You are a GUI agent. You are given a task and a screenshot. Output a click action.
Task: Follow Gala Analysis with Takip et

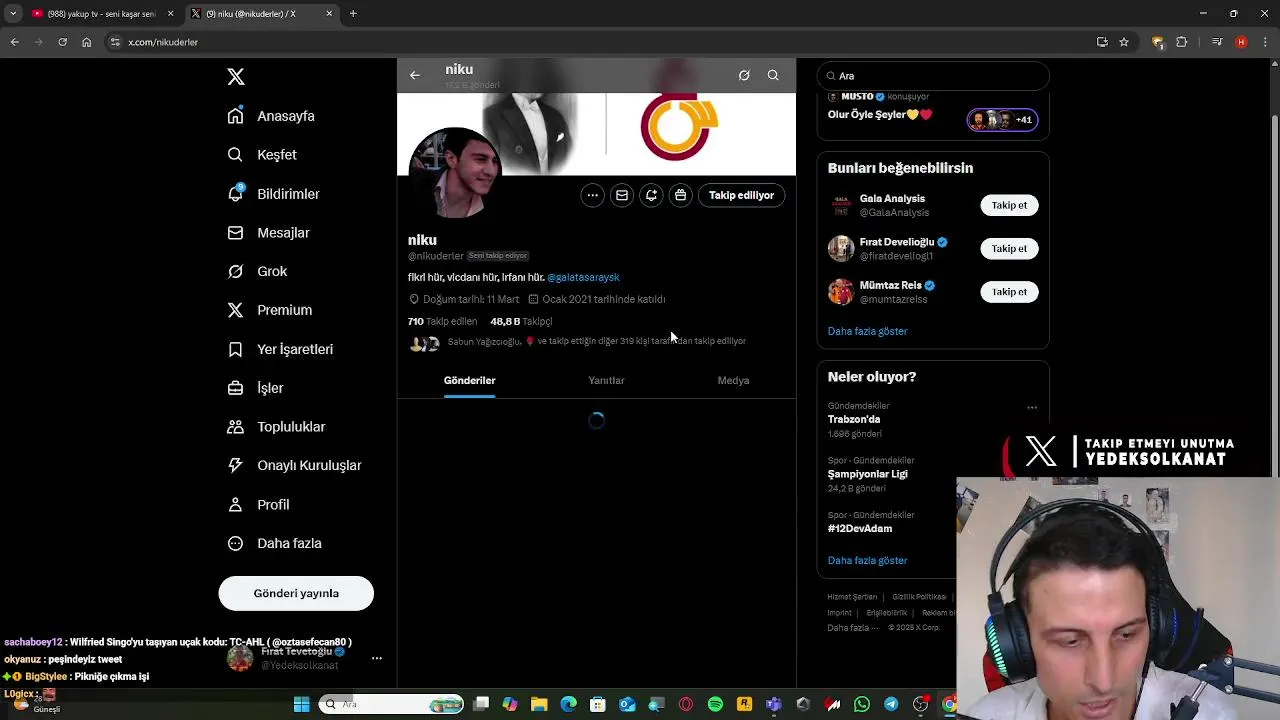click(1009, 205)
